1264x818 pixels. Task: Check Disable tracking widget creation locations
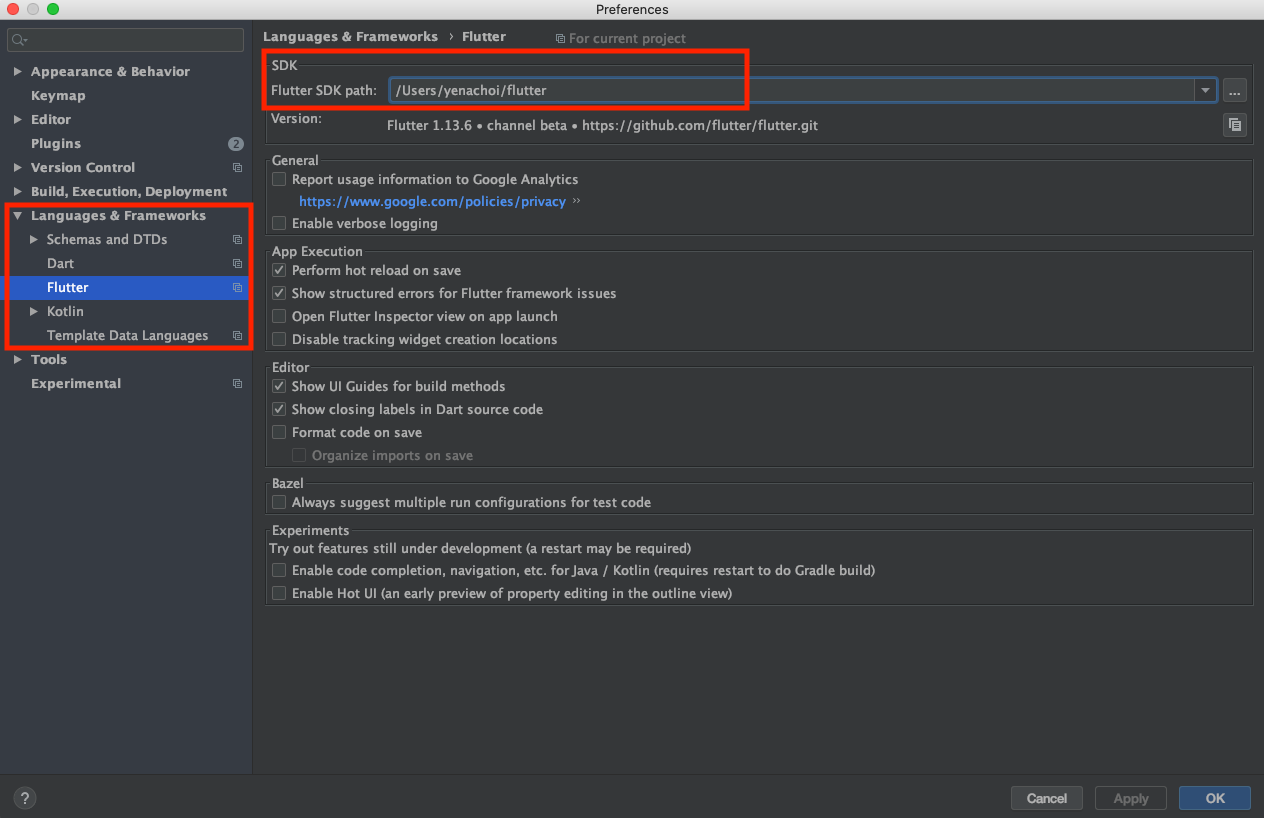coord(279,339)
